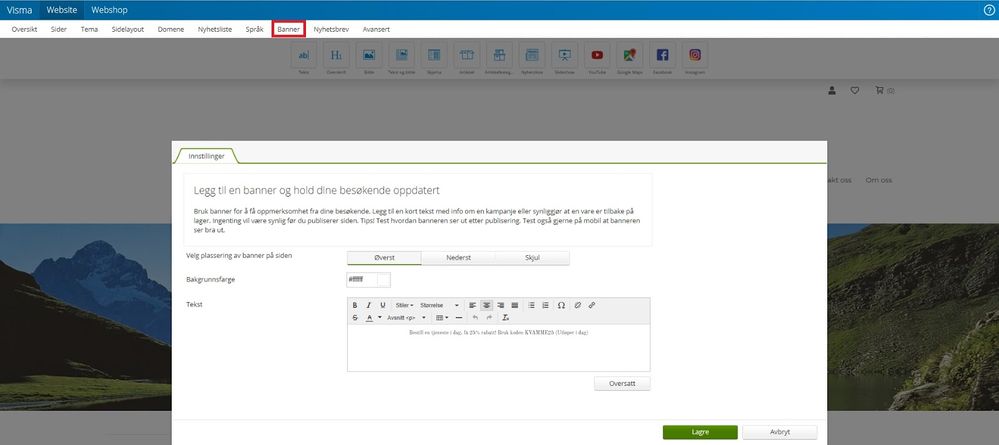
Task: Insert the Slideshow element
Action: coord(564,55)
